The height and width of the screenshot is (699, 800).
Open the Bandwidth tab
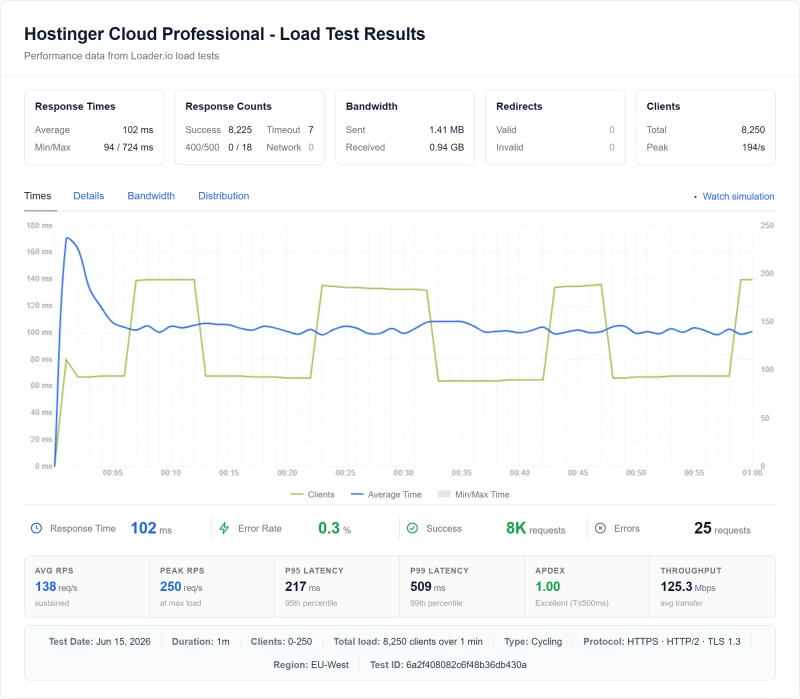tap(151, 196)
